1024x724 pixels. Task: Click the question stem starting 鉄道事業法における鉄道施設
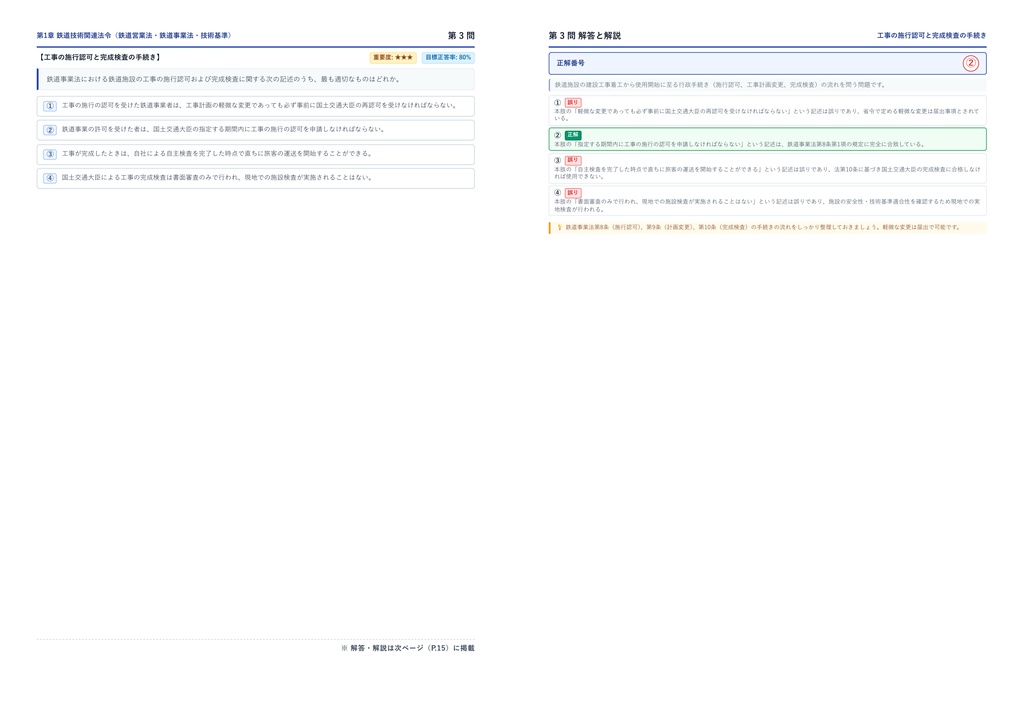tap(223, 79)
